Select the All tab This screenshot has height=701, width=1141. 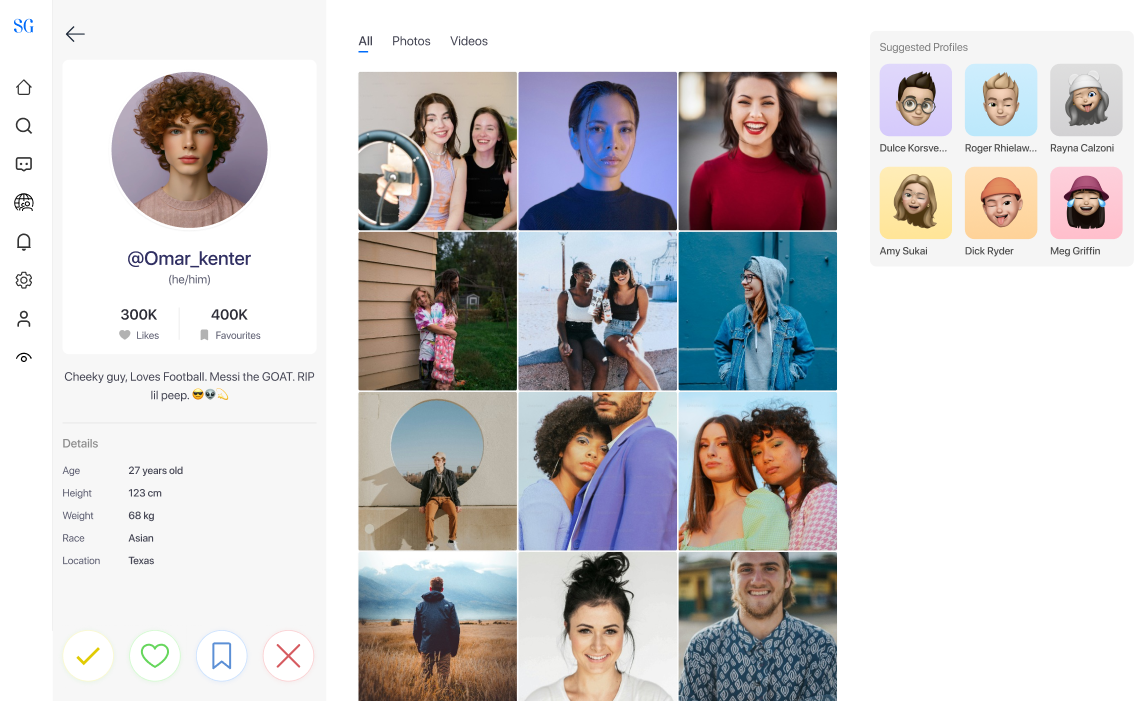click(365, 41)
